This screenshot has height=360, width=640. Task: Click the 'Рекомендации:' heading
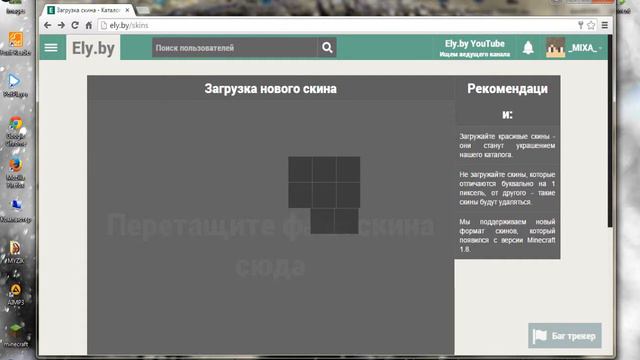[507, 101]
